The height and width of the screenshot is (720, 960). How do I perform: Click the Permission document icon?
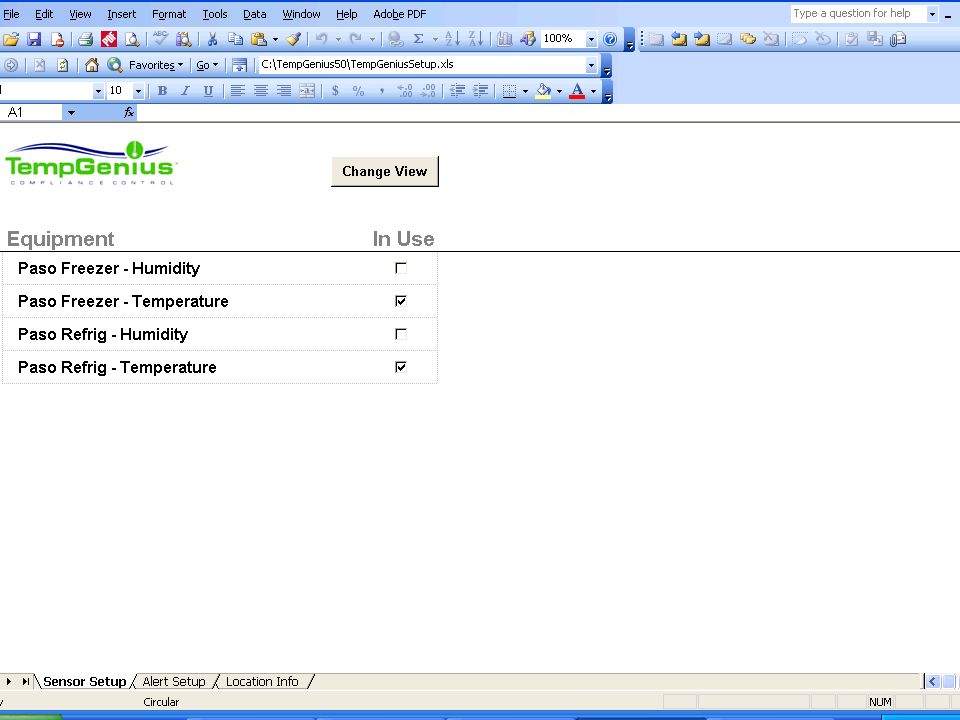point(58,39)
